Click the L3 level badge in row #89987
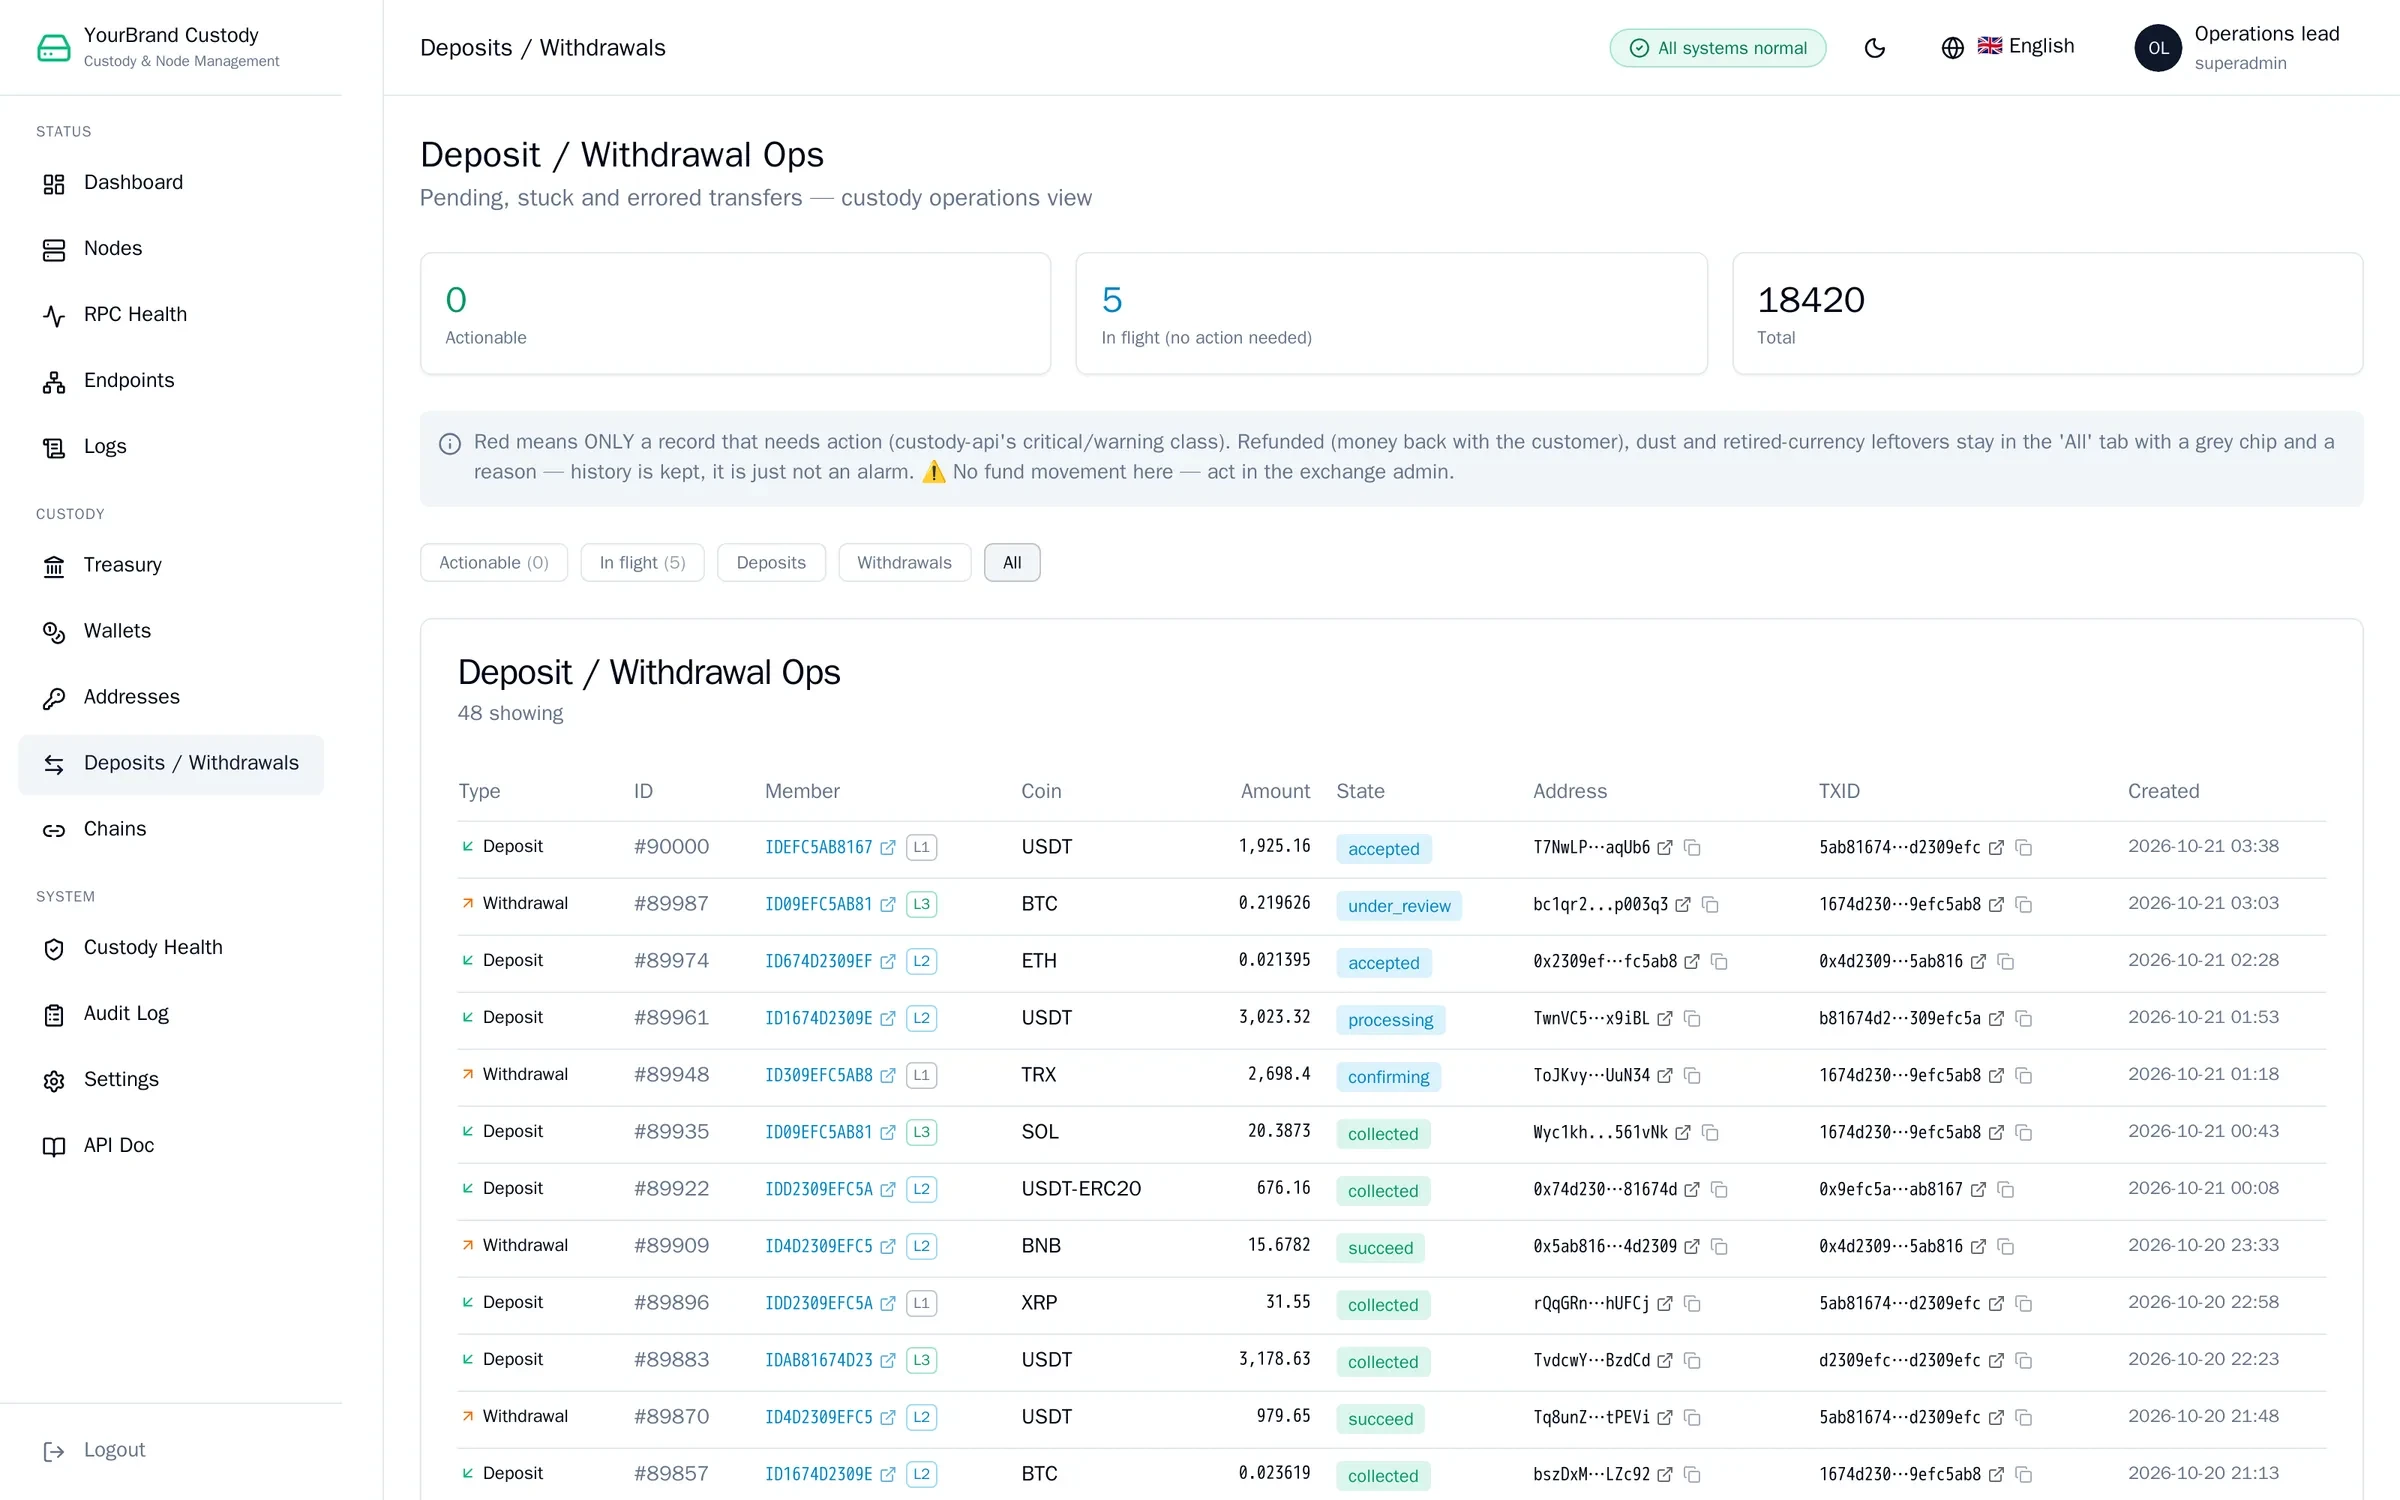Viewport: 2400px width, 1500px height. [921, 904]
